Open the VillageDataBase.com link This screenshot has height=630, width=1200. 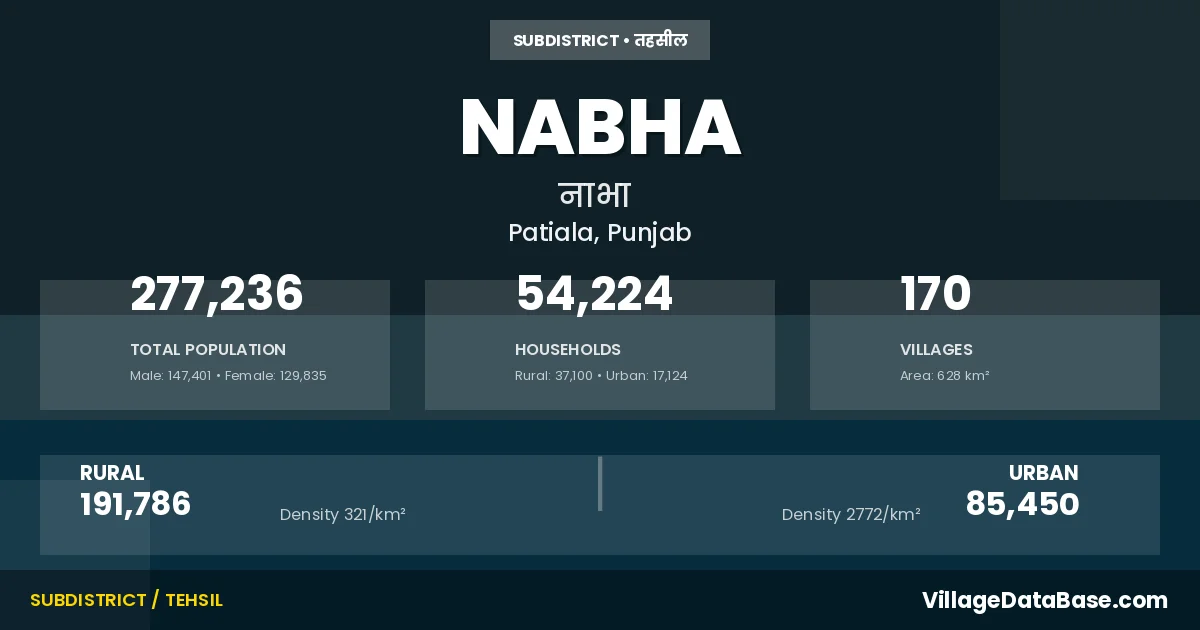1044,600
